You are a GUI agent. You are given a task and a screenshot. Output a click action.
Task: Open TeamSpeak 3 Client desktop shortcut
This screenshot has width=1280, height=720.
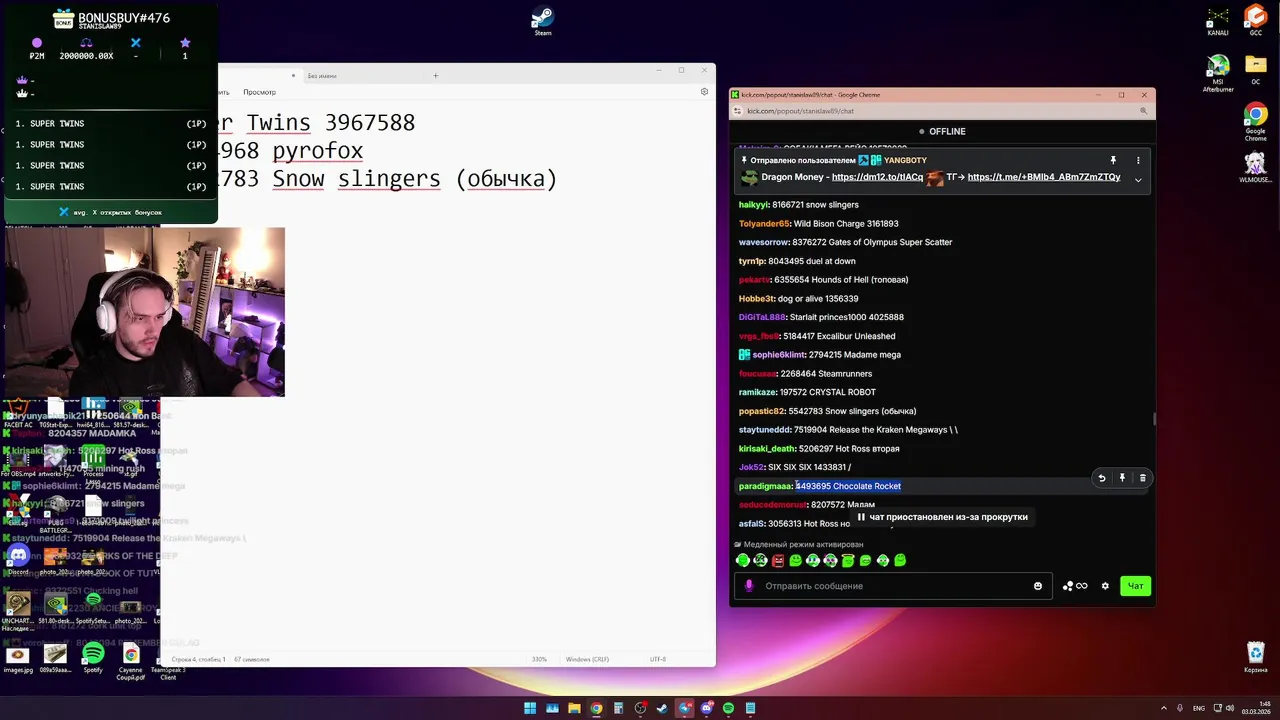click(168, 662)
